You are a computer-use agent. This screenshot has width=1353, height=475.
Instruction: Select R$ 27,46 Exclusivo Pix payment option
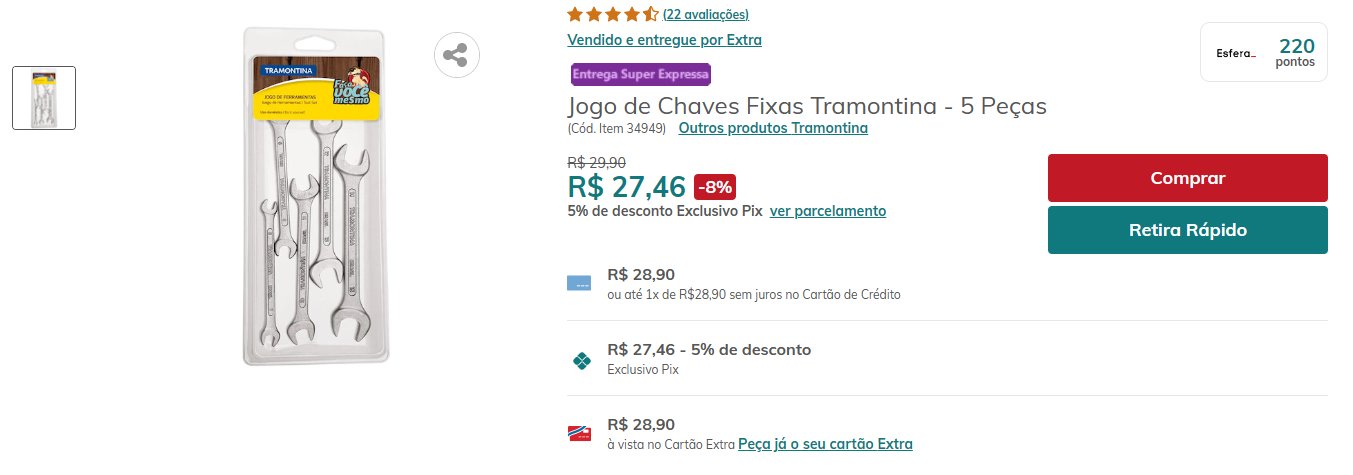point(946,359)
